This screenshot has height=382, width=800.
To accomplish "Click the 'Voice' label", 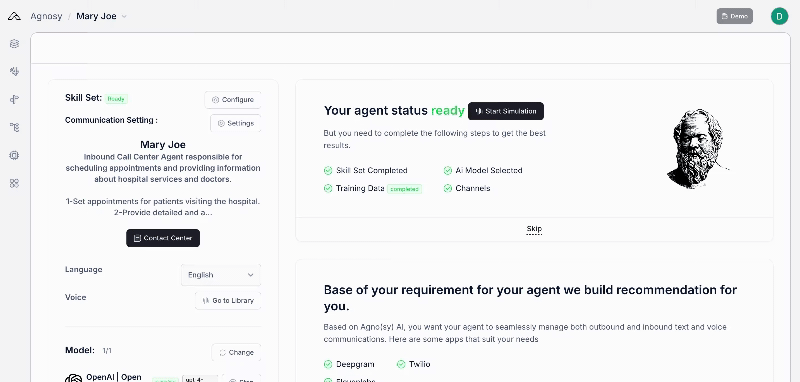I will [76, 297].
